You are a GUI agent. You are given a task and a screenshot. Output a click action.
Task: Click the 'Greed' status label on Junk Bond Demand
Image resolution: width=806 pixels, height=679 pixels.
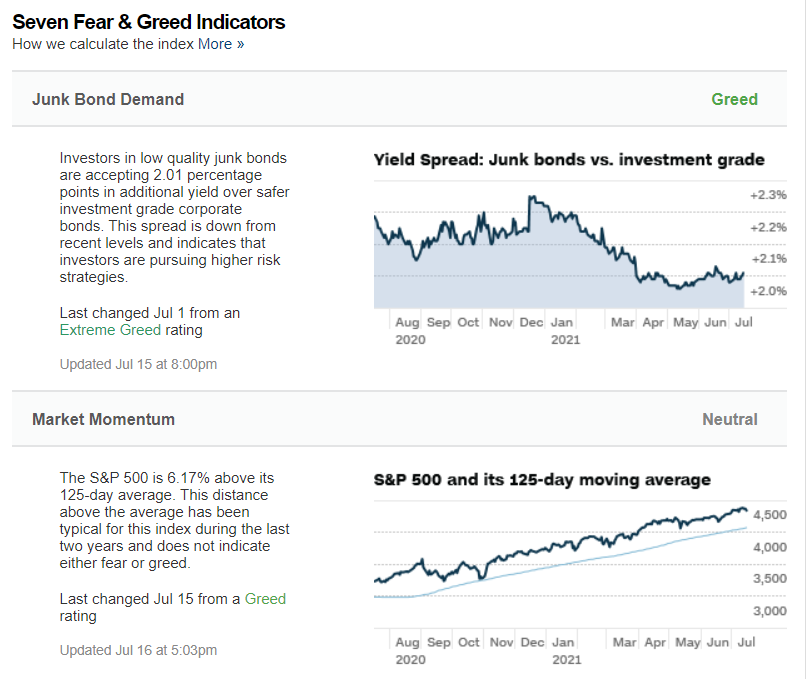[734, 99]
